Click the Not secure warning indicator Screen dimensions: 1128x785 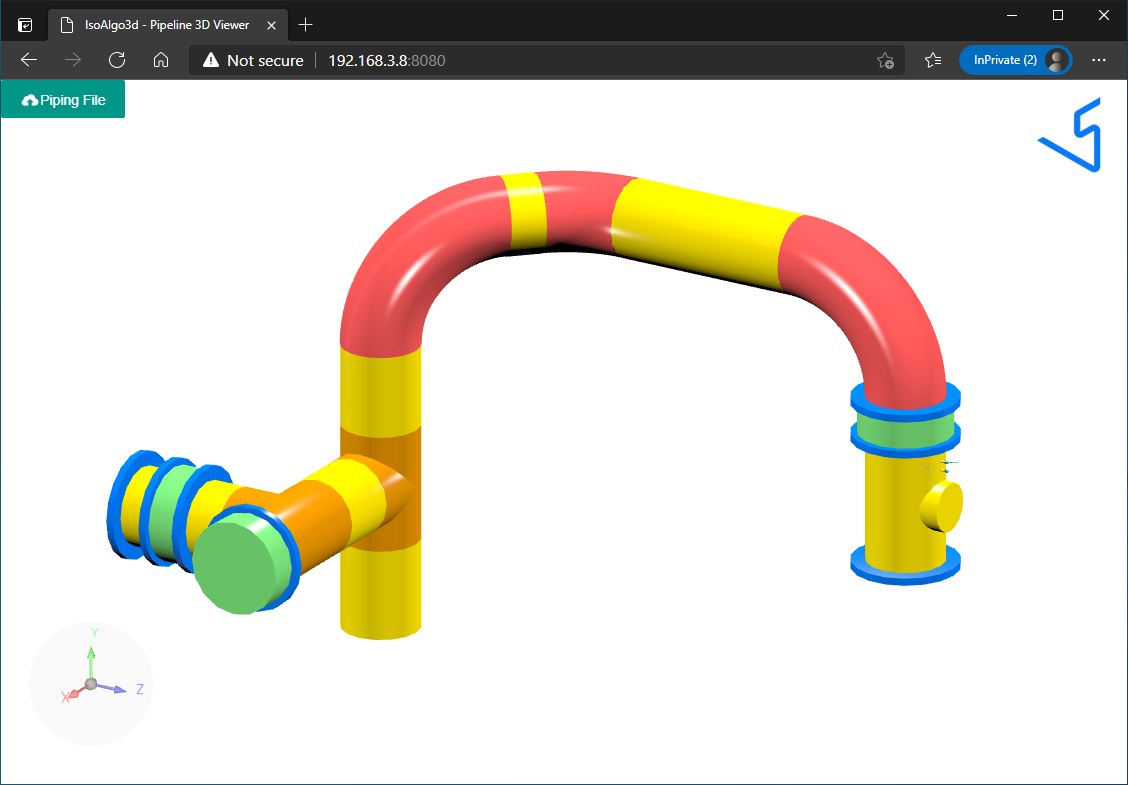coord(253,60)
